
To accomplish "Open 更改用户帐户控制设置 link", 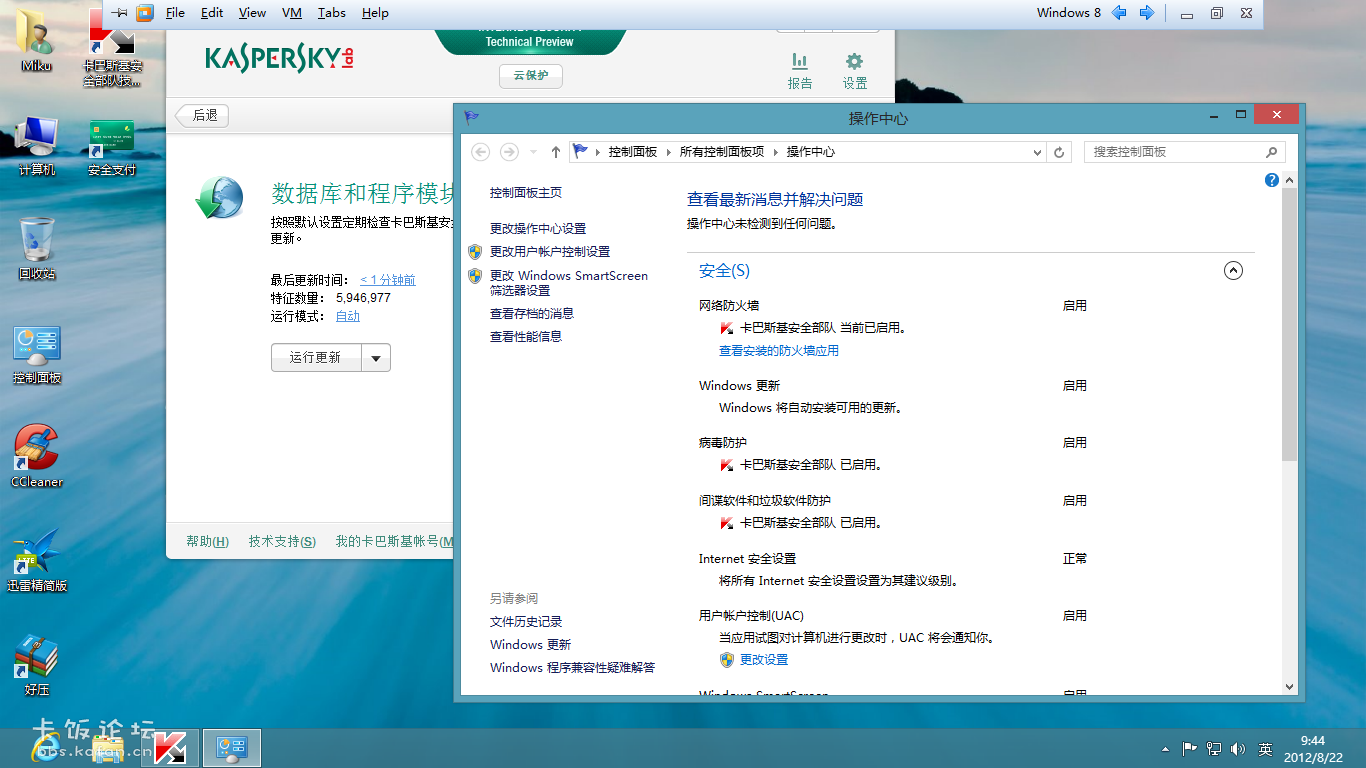I will 550,252.
